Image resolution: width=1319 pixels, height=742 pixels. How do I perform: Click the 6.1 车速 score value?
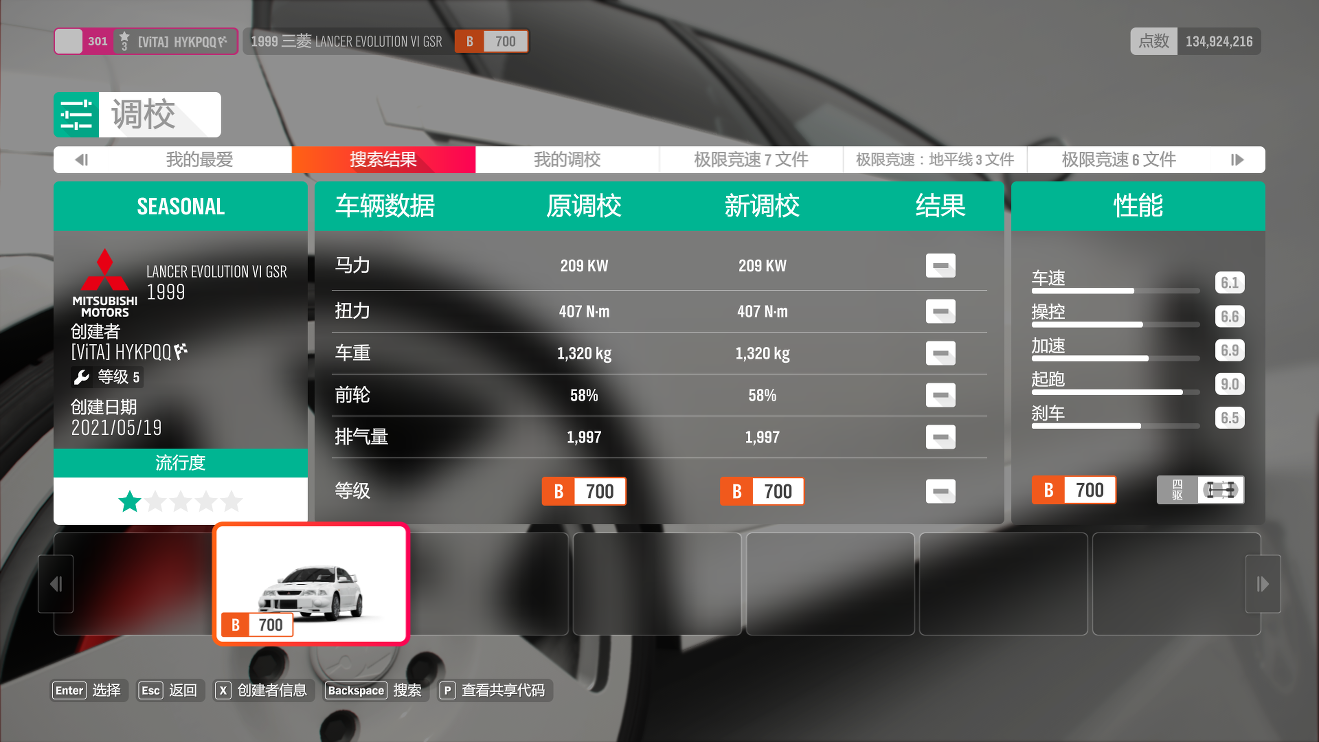[x=1229, y=283]
